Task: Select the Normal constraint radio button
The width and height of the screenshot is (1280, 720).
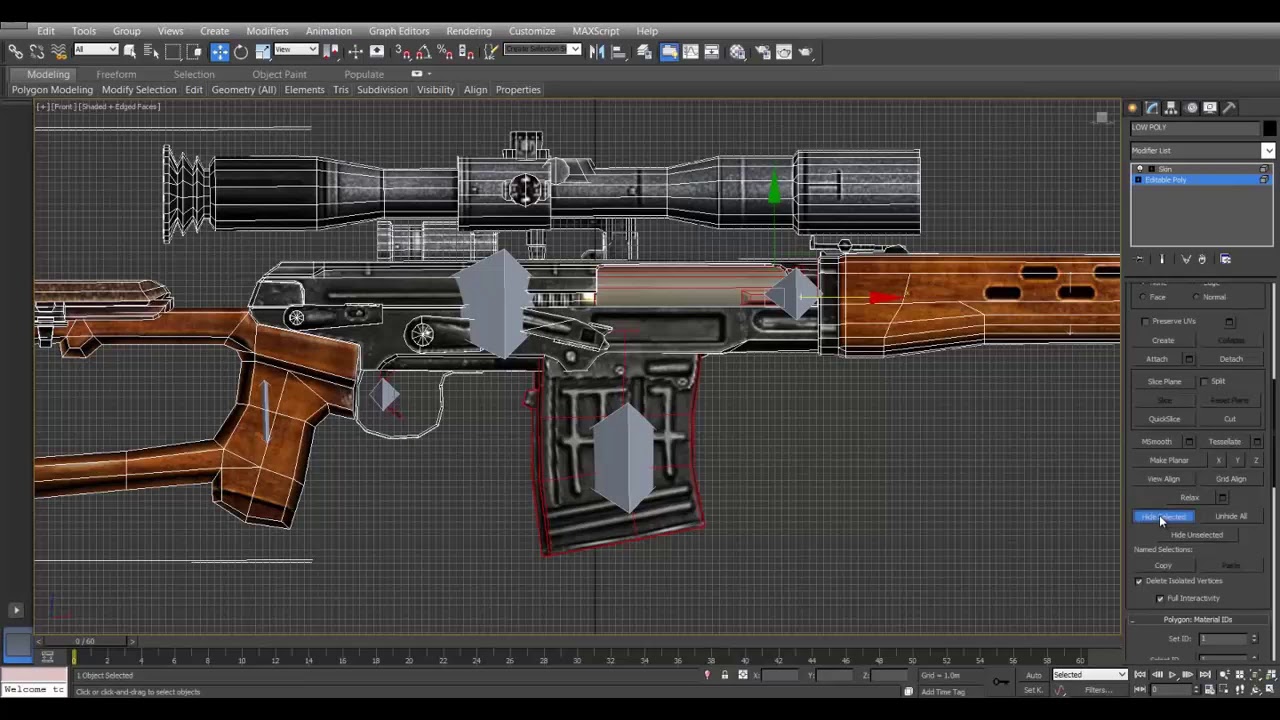Action: coord(1196,297)
